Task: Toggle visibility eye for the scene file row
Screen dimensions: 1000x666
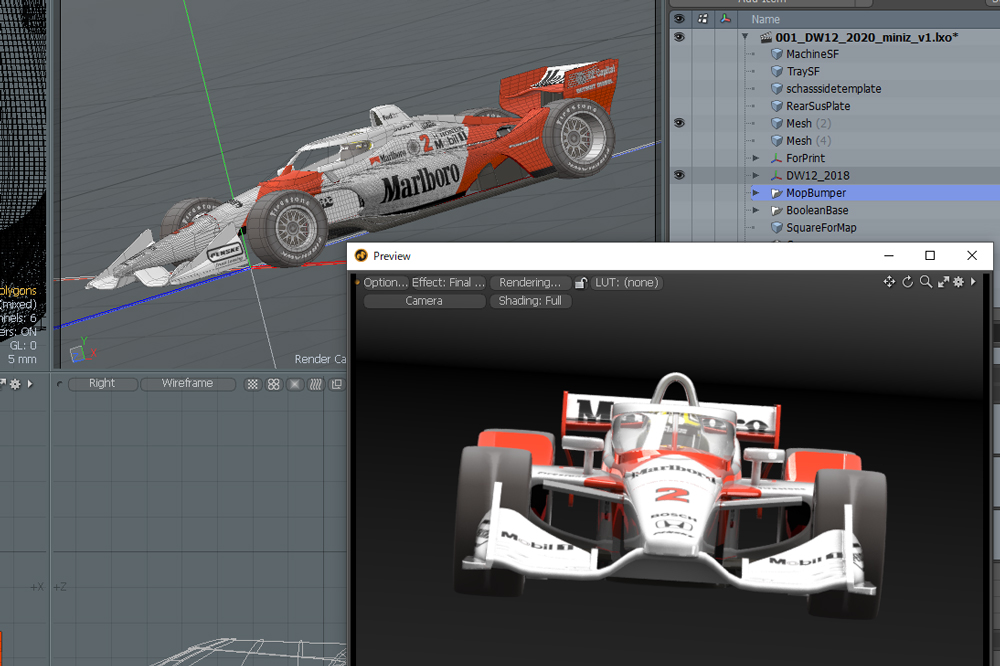Action: point(679,37)
